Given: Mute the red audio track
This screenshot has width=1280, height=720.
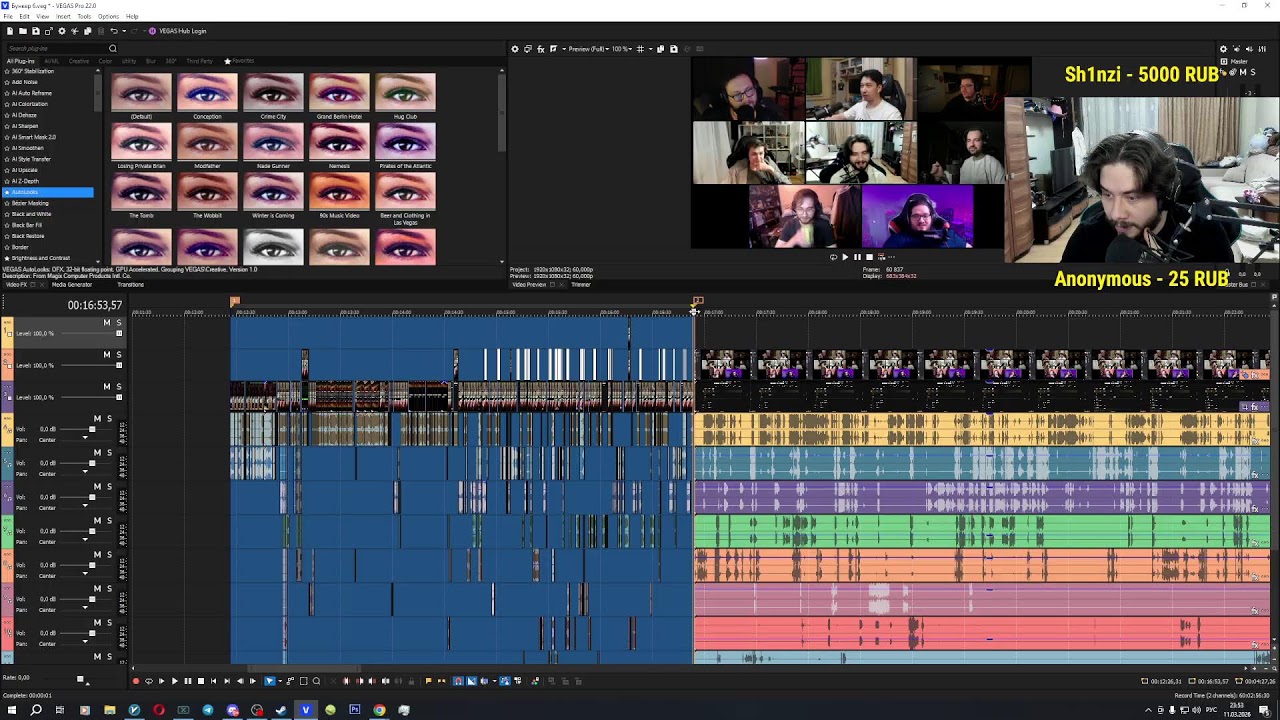Looking at the screenshot, I should pyautogui.click(x=97, y=623).
